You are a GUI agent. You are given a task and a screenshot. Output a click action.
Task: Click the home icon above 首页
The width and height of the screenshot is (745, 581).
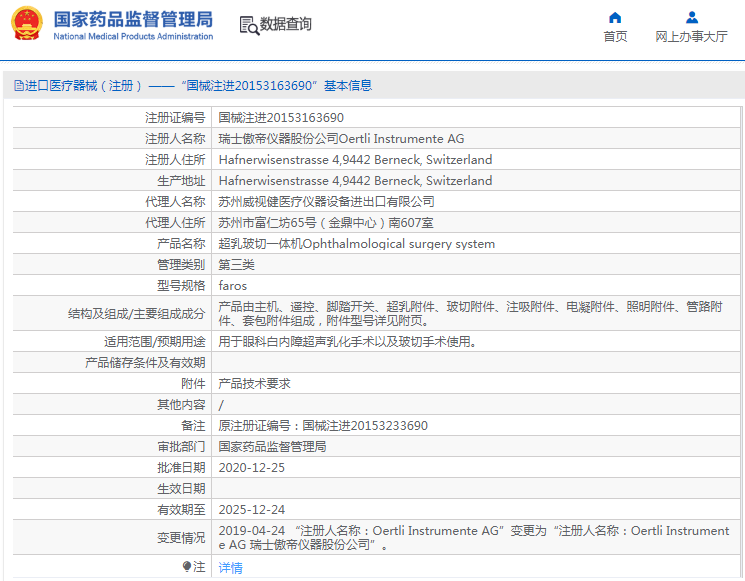pyautogui.click(x=615, y=18)
